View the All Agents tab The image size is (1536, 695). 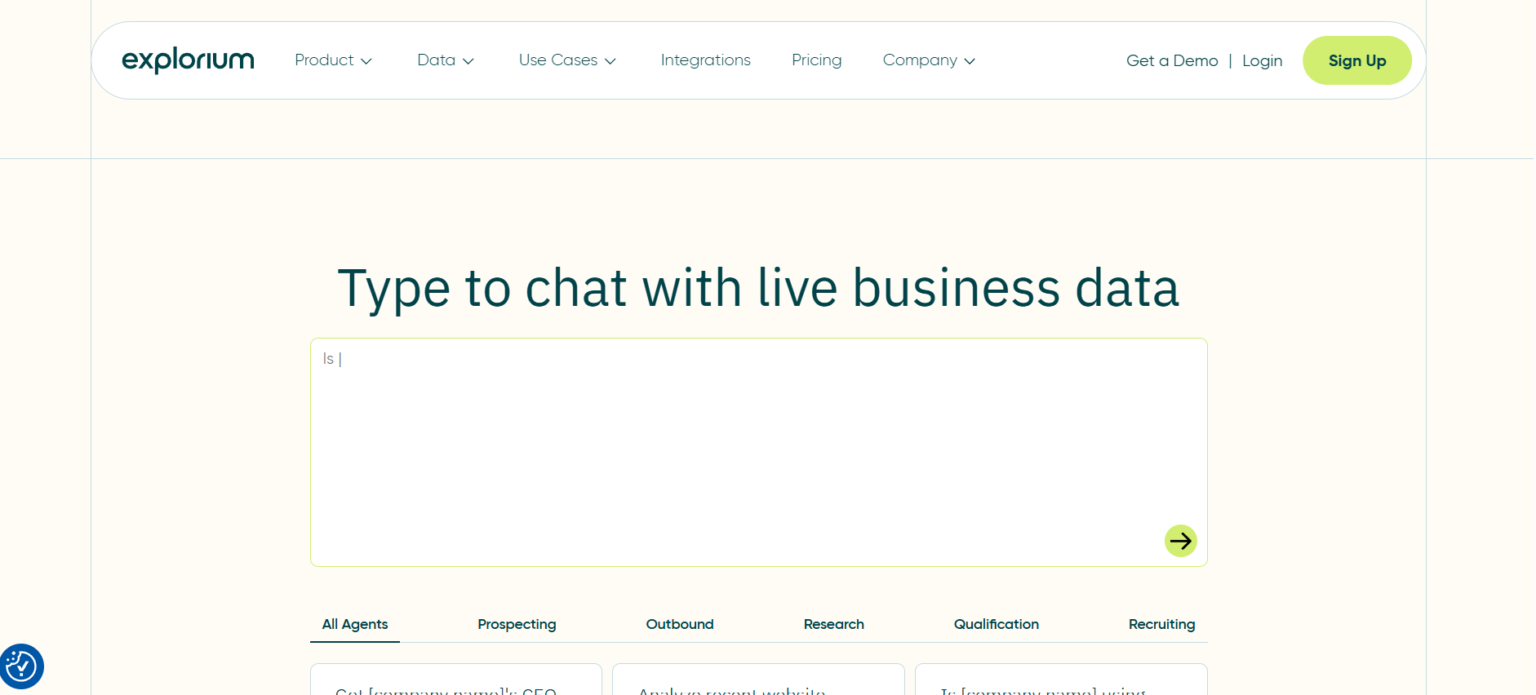coord(354,623)
